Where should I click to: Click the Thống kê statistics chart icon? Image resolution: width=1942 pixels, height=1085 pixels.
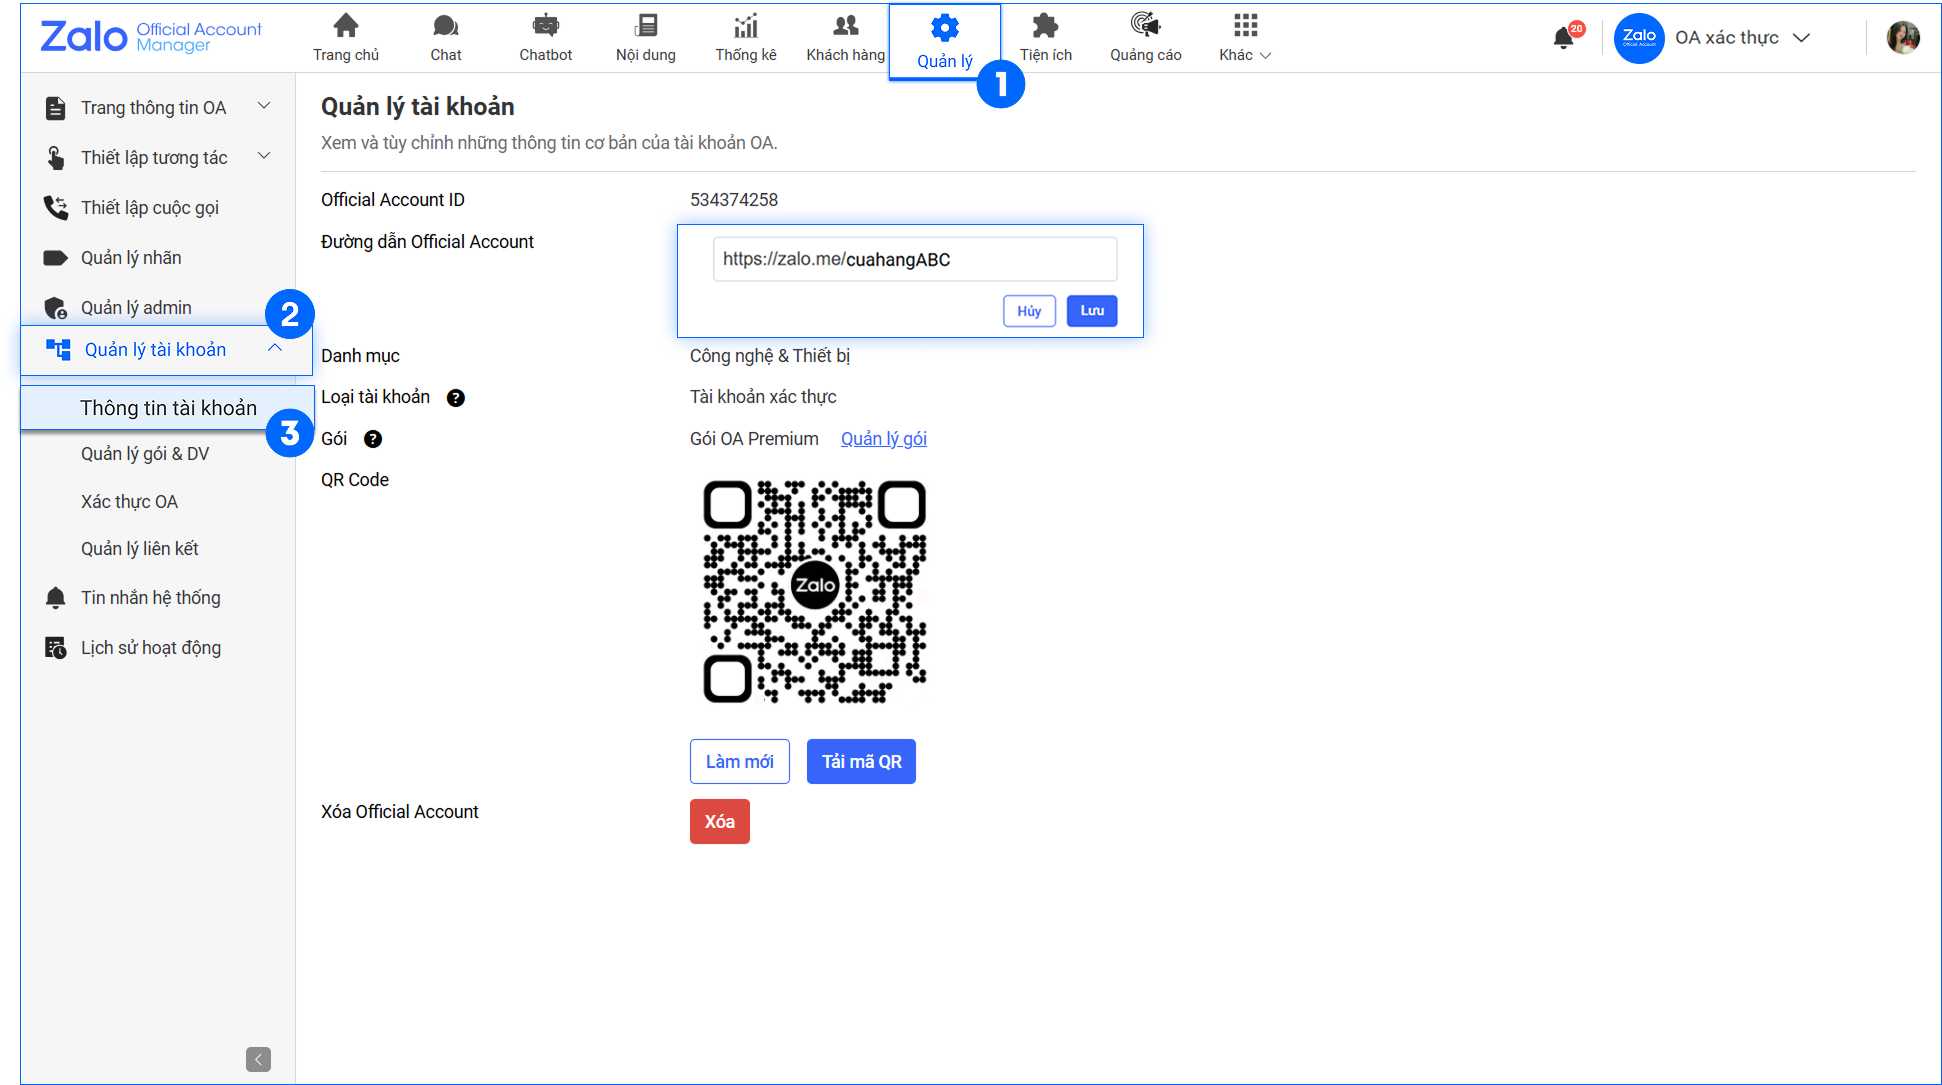click(745, 27)
